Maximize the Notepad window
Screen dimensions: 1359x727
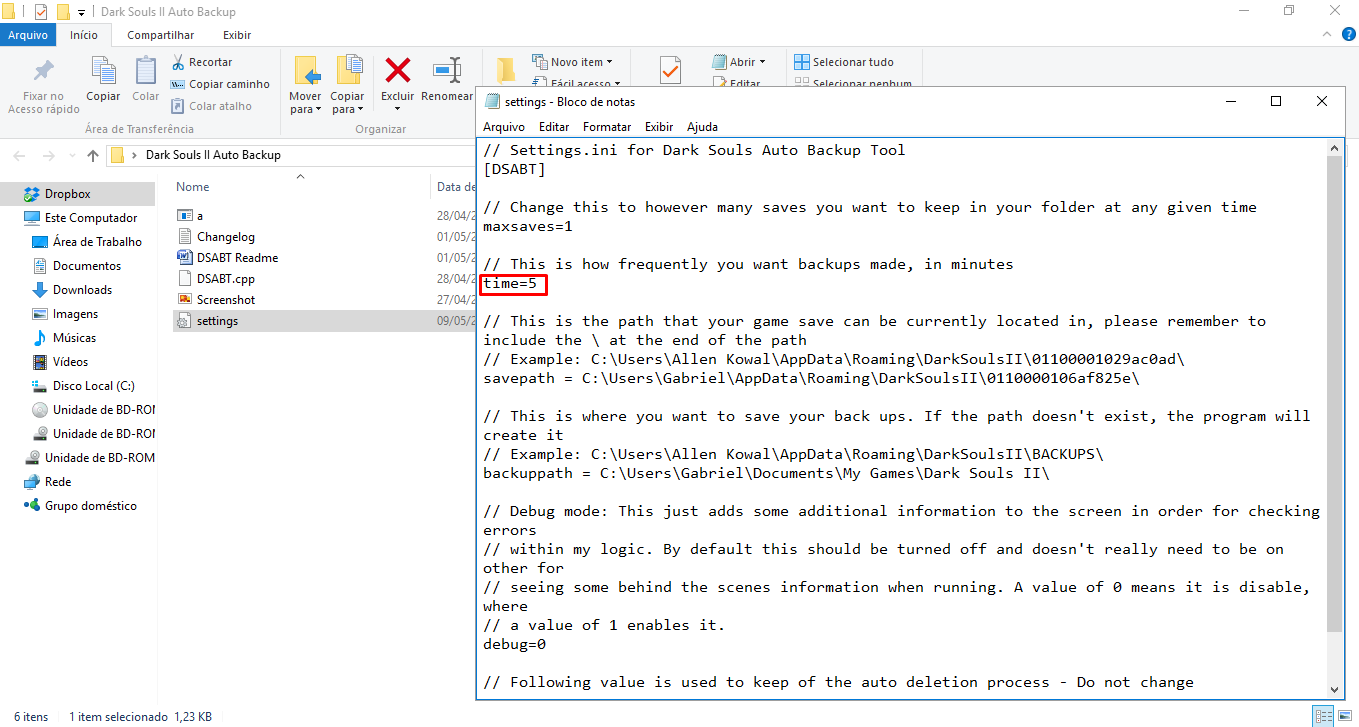1276,101
